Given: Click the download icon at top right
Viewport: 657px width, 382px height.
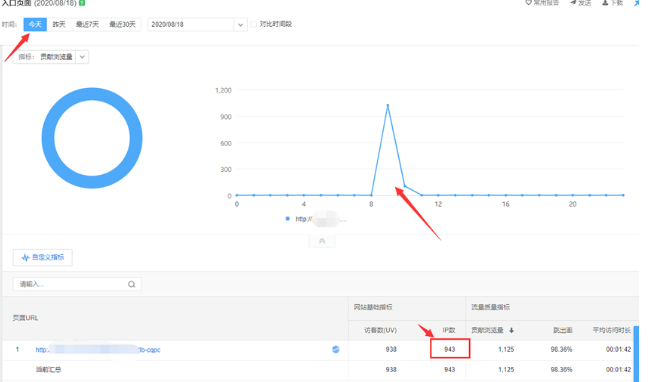Looking at the screenshot, I should (605, 3).
